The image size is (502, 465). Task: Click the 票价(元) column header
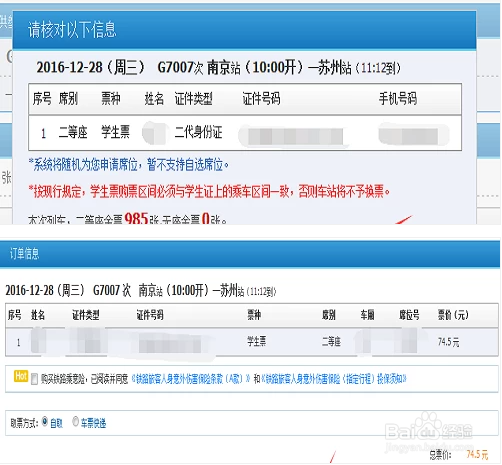tap(453, 315)
